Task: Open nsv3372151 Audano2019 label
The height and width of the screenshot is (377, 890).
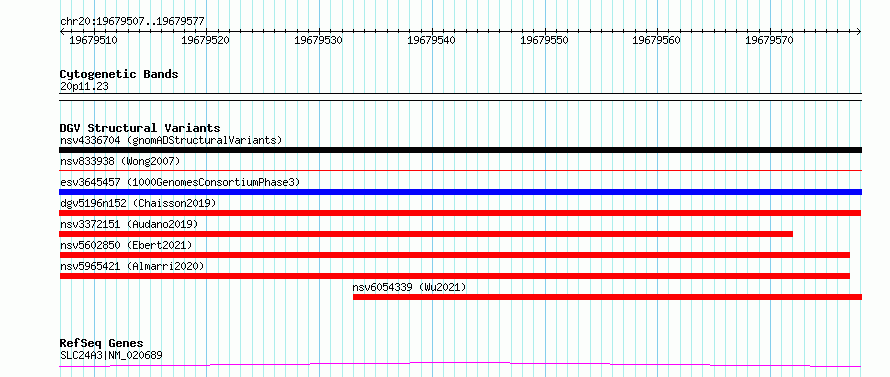Action: [x=129, y=224]
